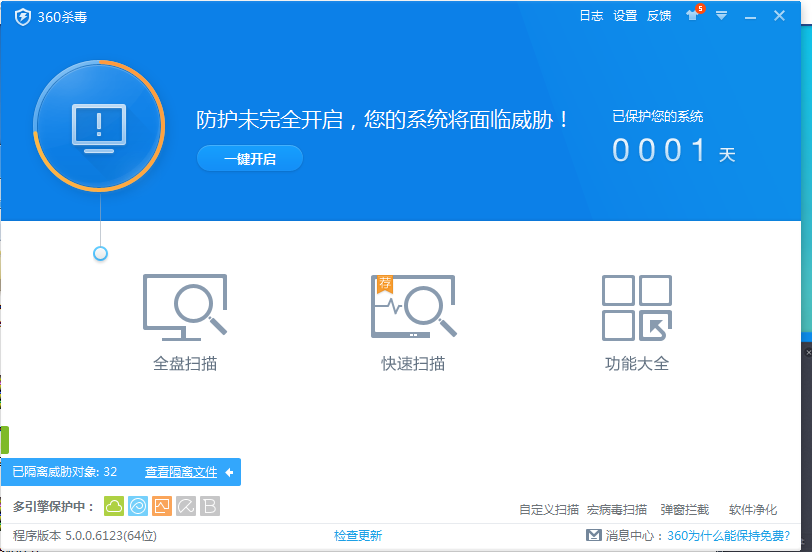Image resolution: width=812 pixels, height=552 pixels.
Task: Open 软件净化 software cleanup
Action: tap(753, 510)
